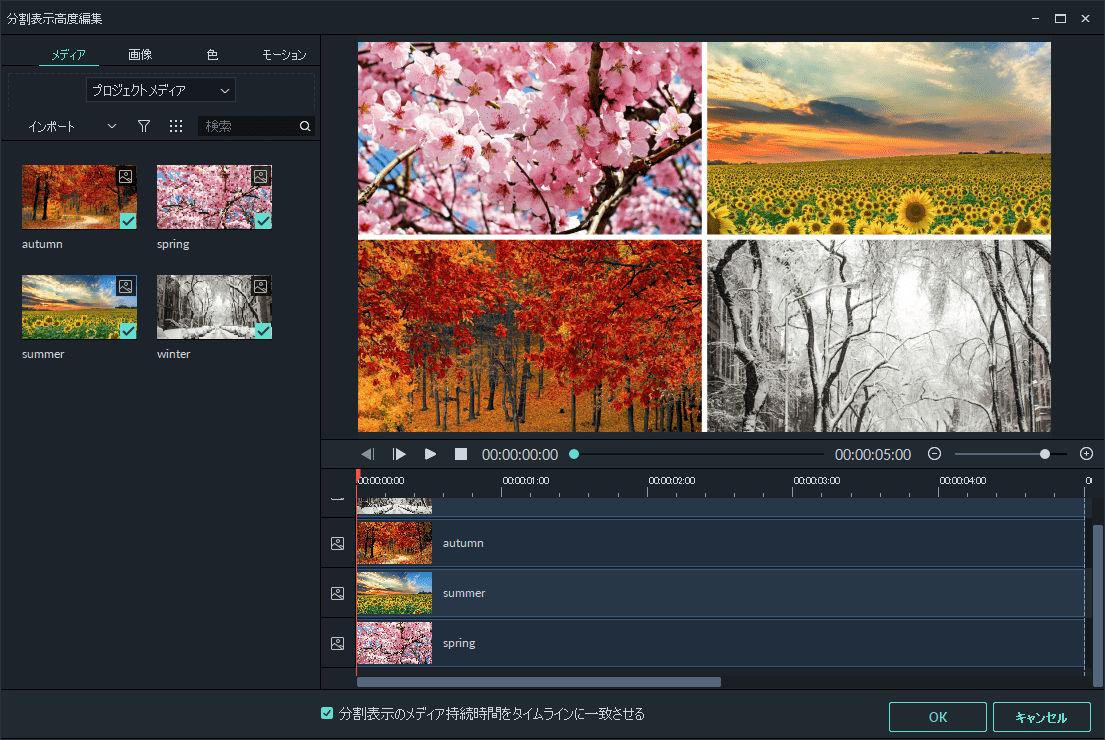1105x740 pixels.
Task: Click the timeline zoom slider handle
Action: tap(1045, 455)
